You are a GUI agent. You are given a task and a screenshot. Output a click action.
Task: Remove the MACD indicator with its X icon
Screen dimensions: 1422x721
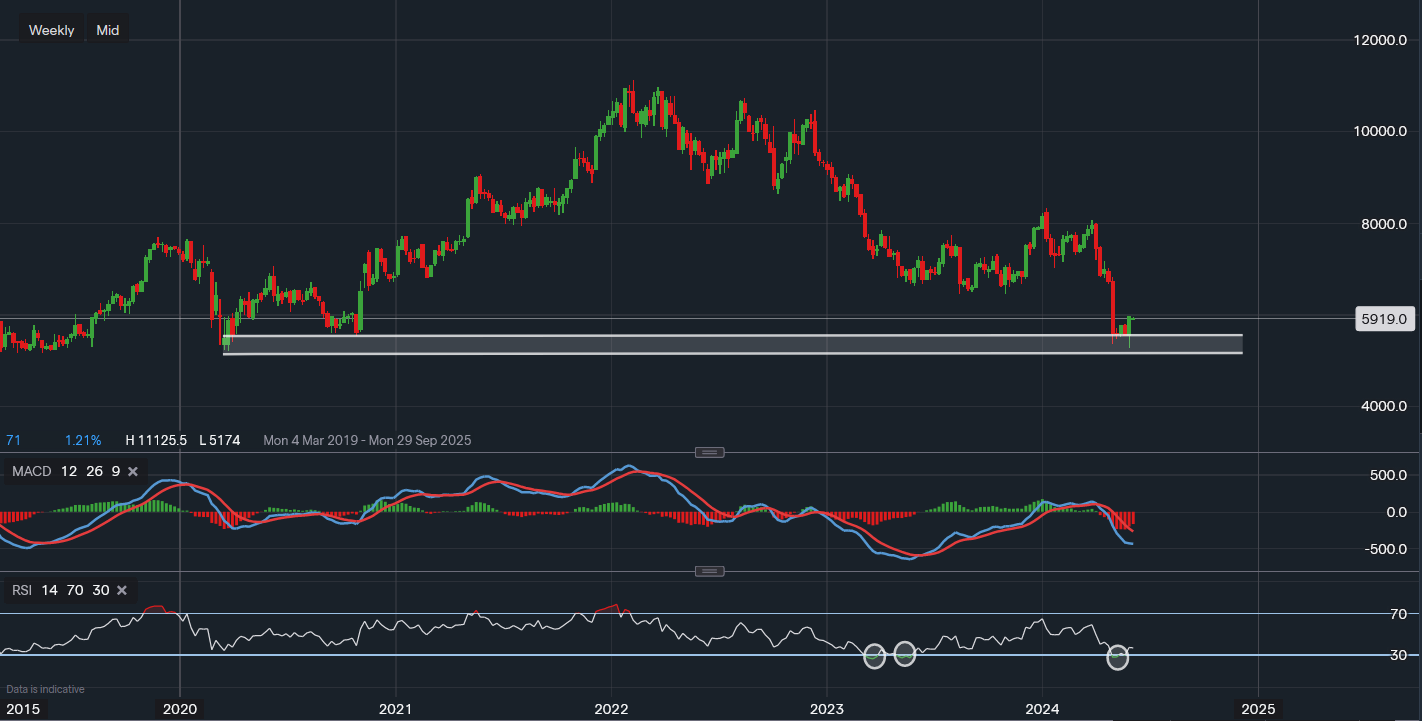tap(132, 471)
